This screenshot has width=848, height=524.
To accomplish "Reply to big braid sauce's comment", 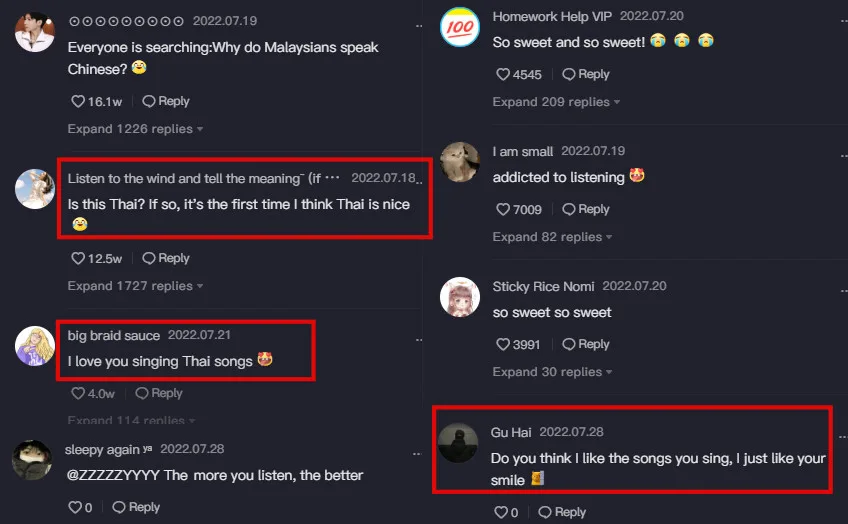I will 159,393.
